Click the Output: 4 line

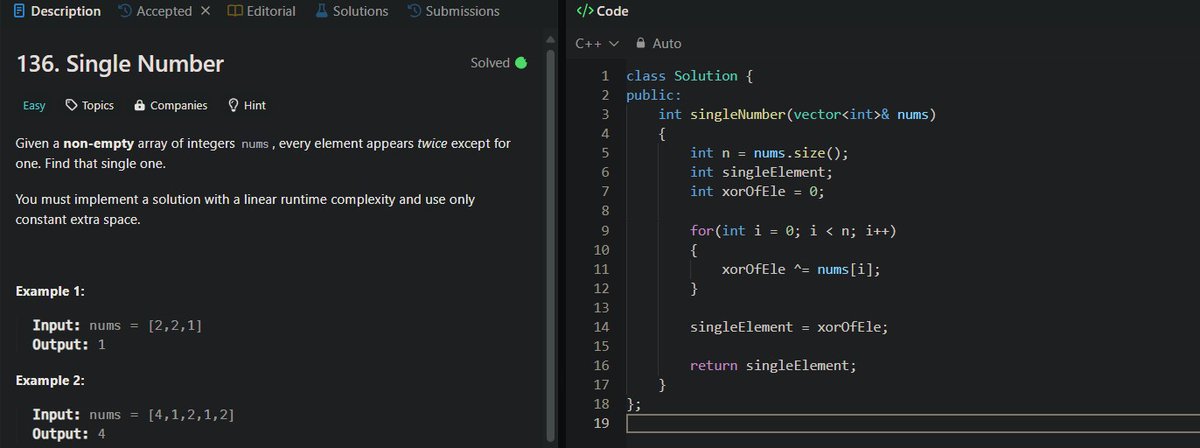click(69, 434)
